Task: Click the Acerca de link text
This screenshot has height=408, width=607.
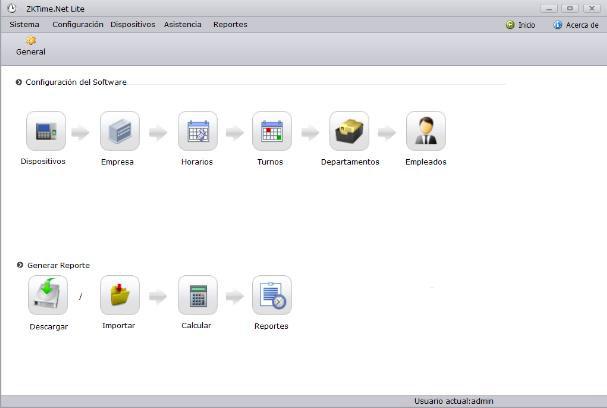Action: tap(582, 25)
